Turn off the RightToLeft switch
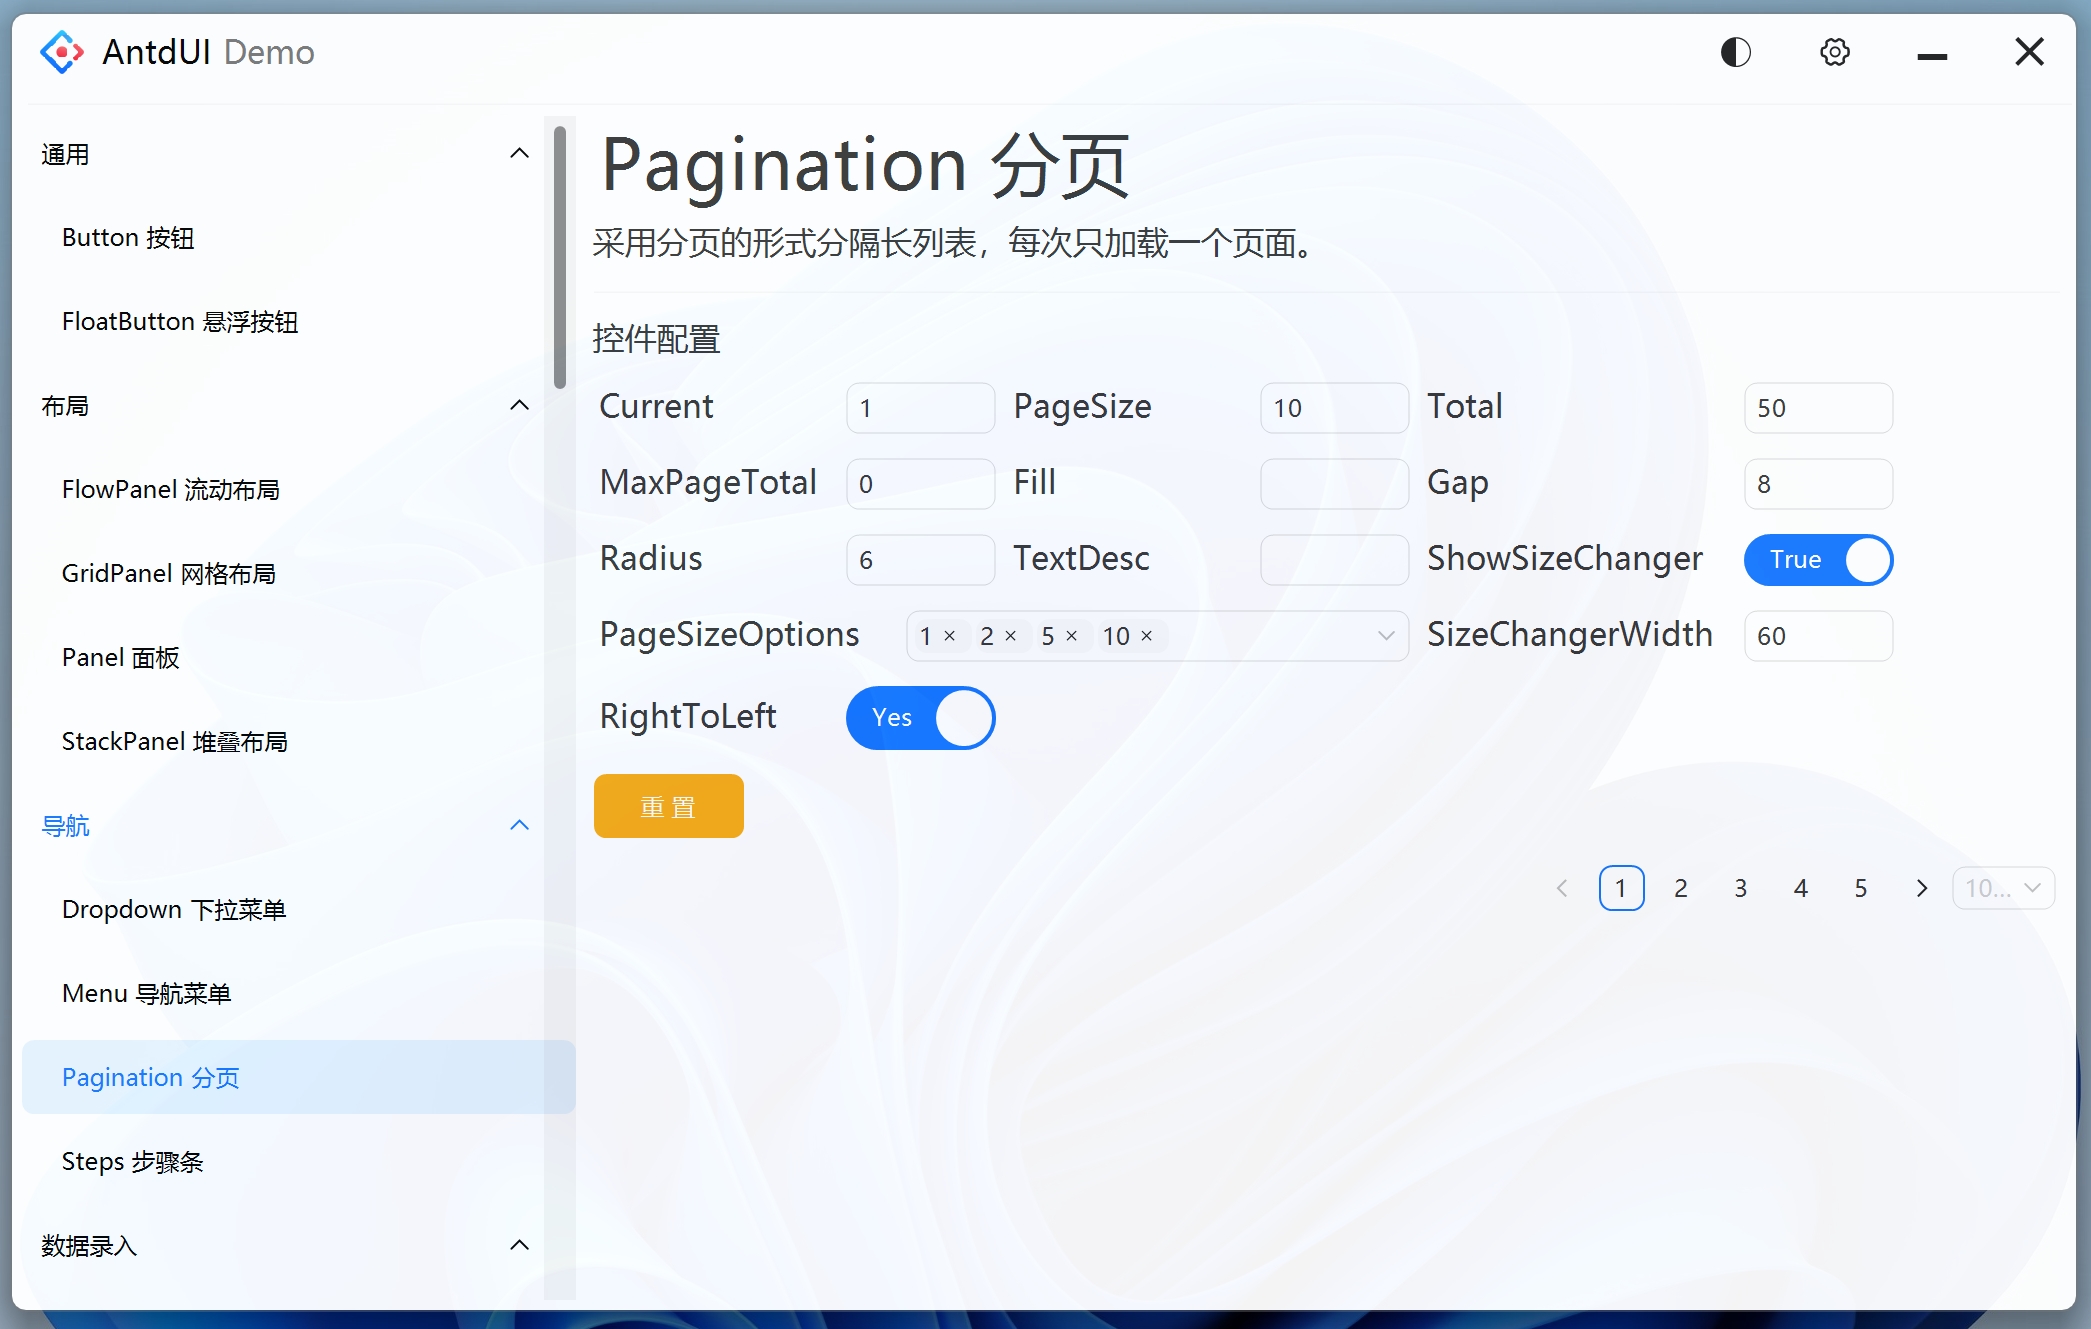 (x=920, y=718)
